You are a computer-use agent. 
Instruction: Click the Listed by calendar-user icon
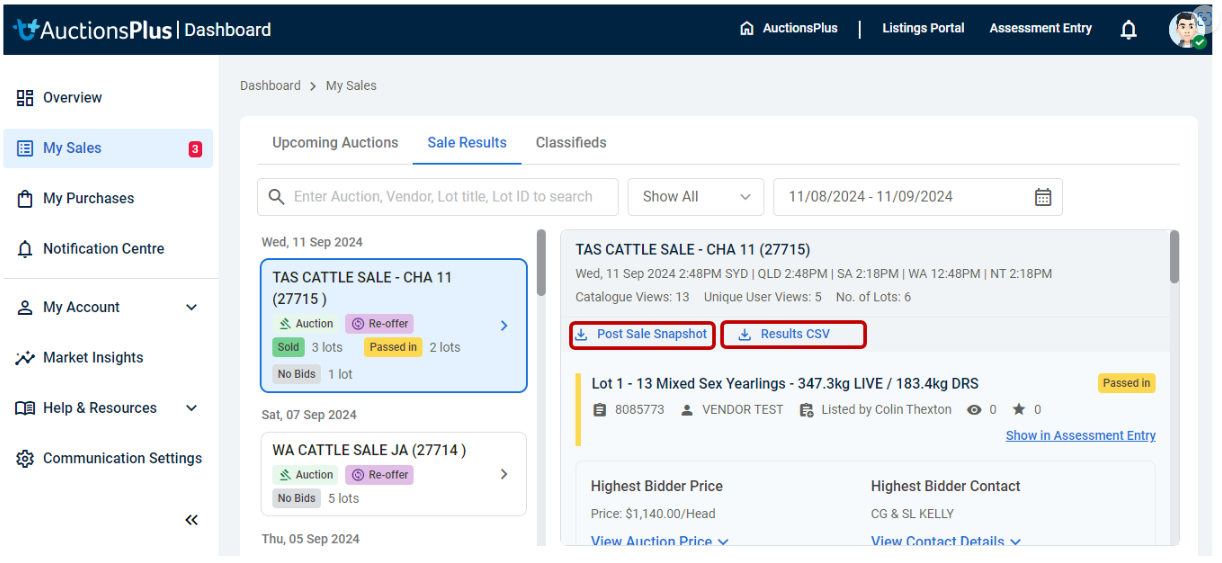(806, 410)
